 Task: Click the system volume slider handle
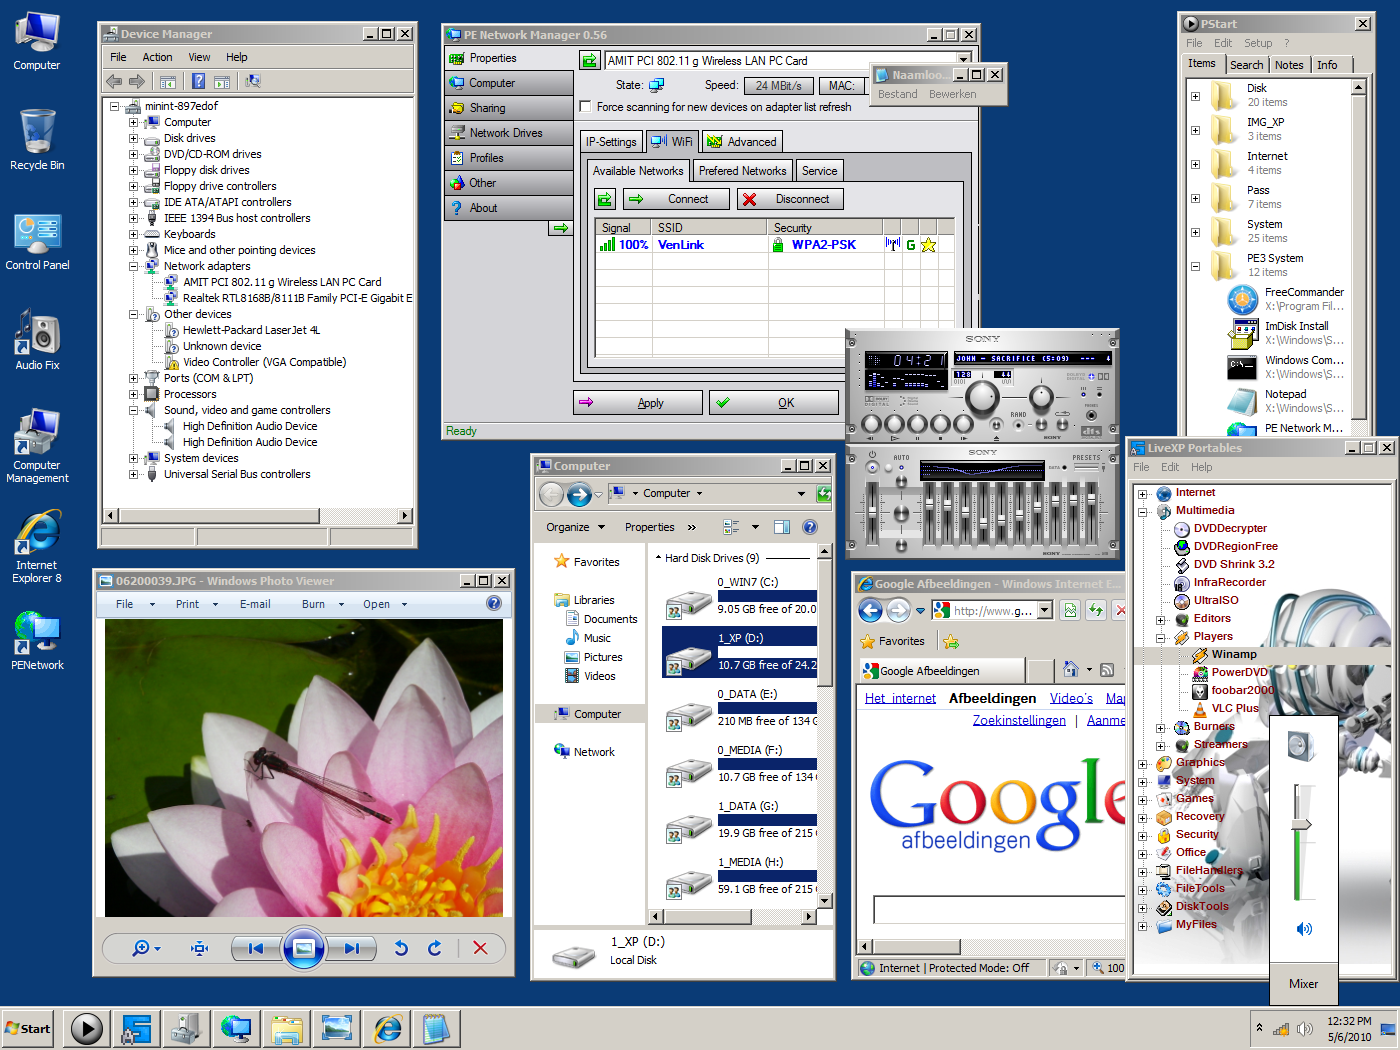coord(1300,825)
